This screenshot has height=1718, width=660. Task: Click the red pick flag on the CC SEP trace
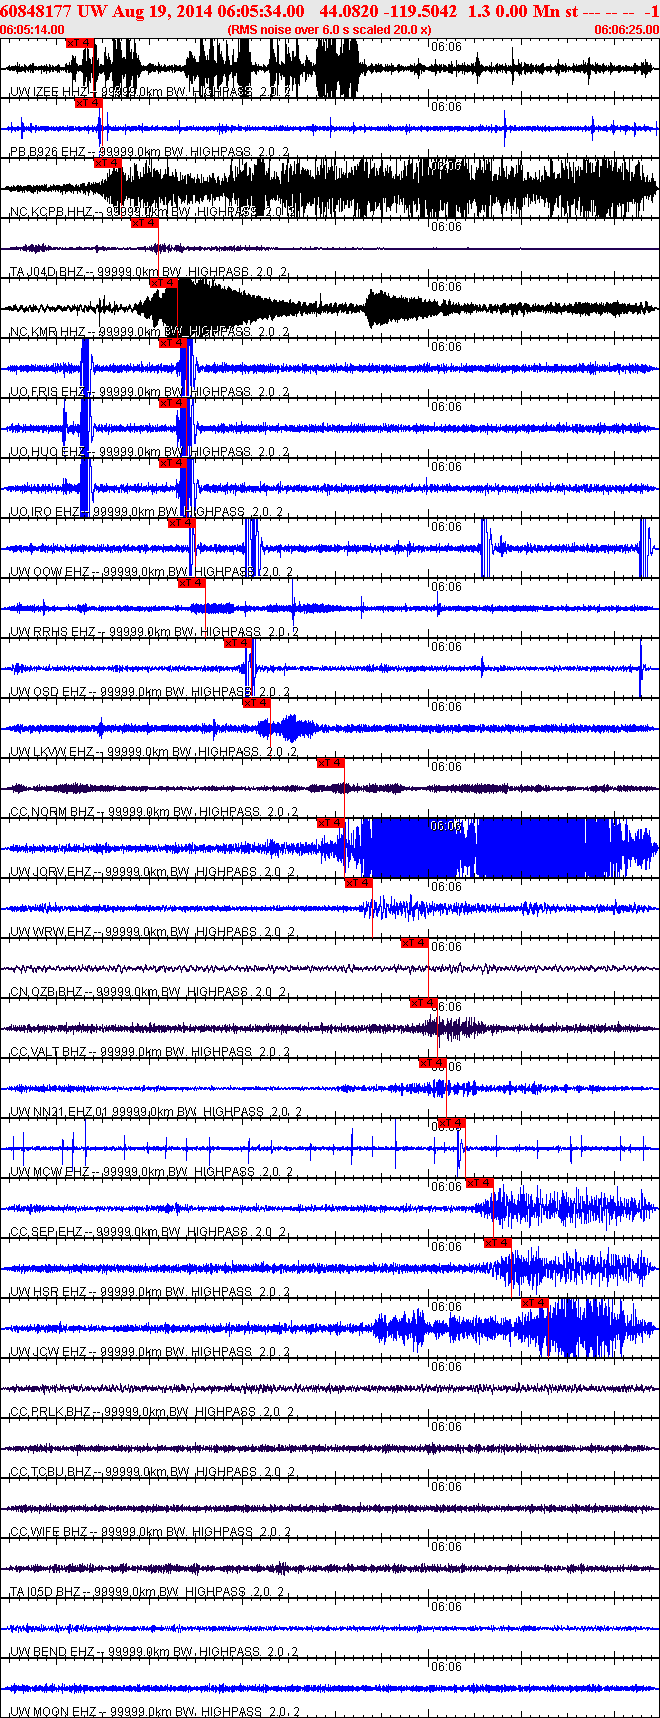coord(480,1183)
